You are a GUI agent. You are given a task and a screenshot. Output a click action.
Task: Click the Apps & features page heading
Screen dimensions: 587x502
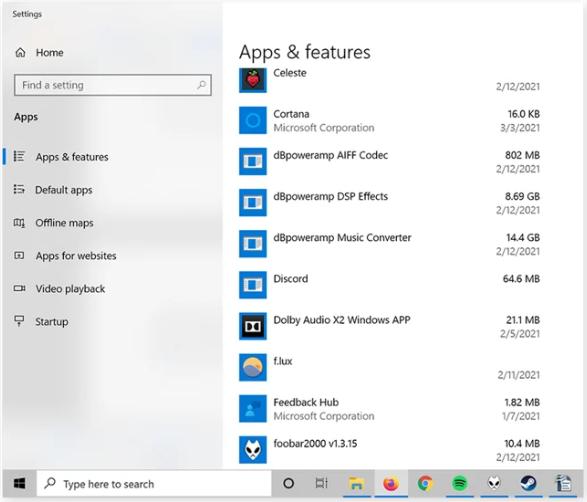point(305,52)
